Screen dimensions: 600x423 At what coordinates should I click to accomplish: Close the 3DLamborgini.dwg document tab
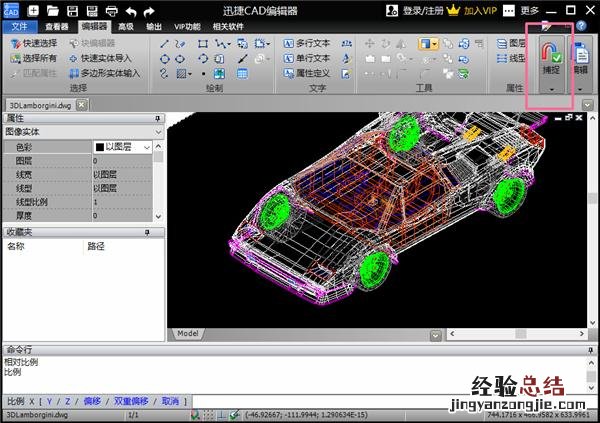81,104
